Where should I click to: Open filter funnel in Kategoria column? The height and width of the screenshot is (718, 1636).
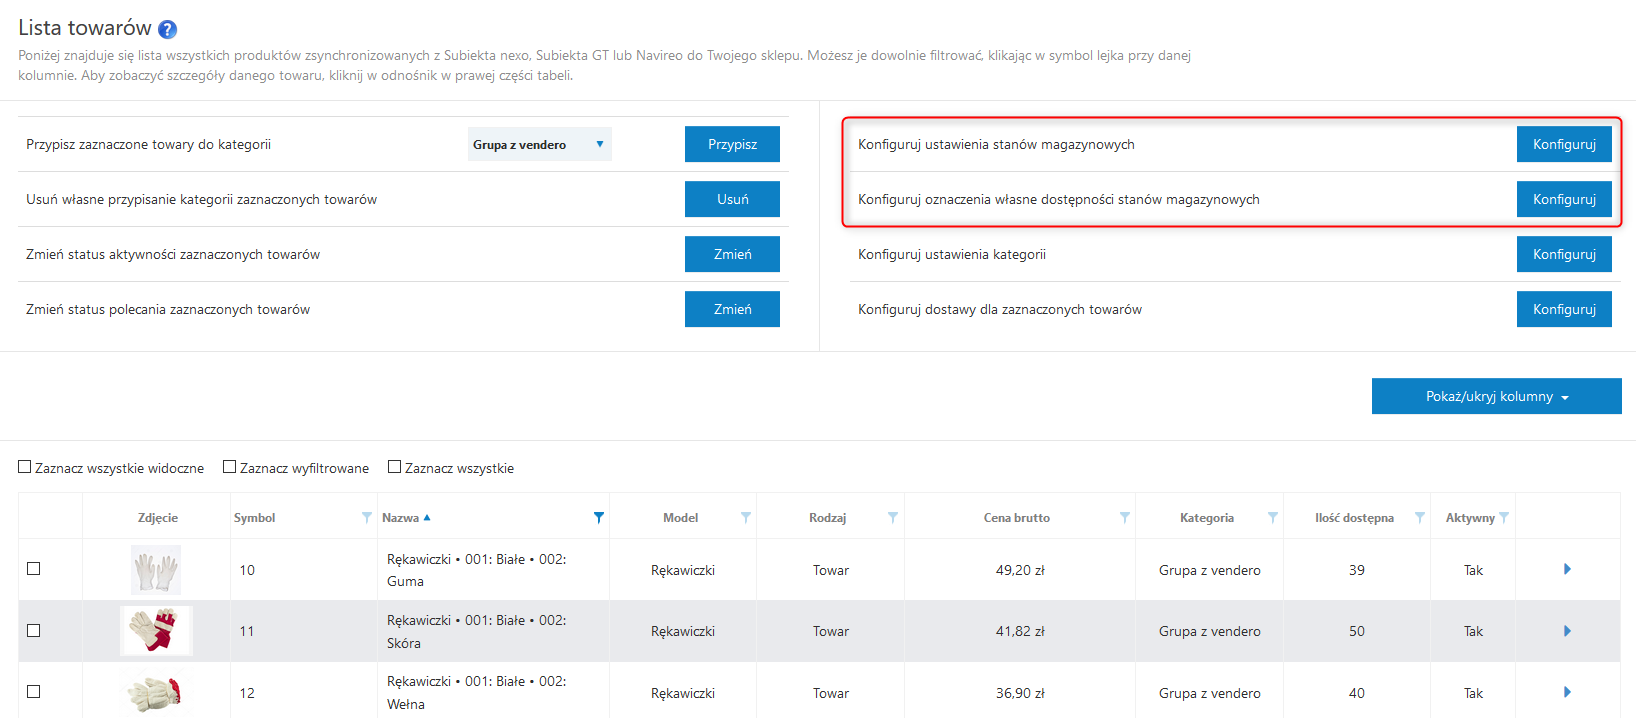[1272, 518]
